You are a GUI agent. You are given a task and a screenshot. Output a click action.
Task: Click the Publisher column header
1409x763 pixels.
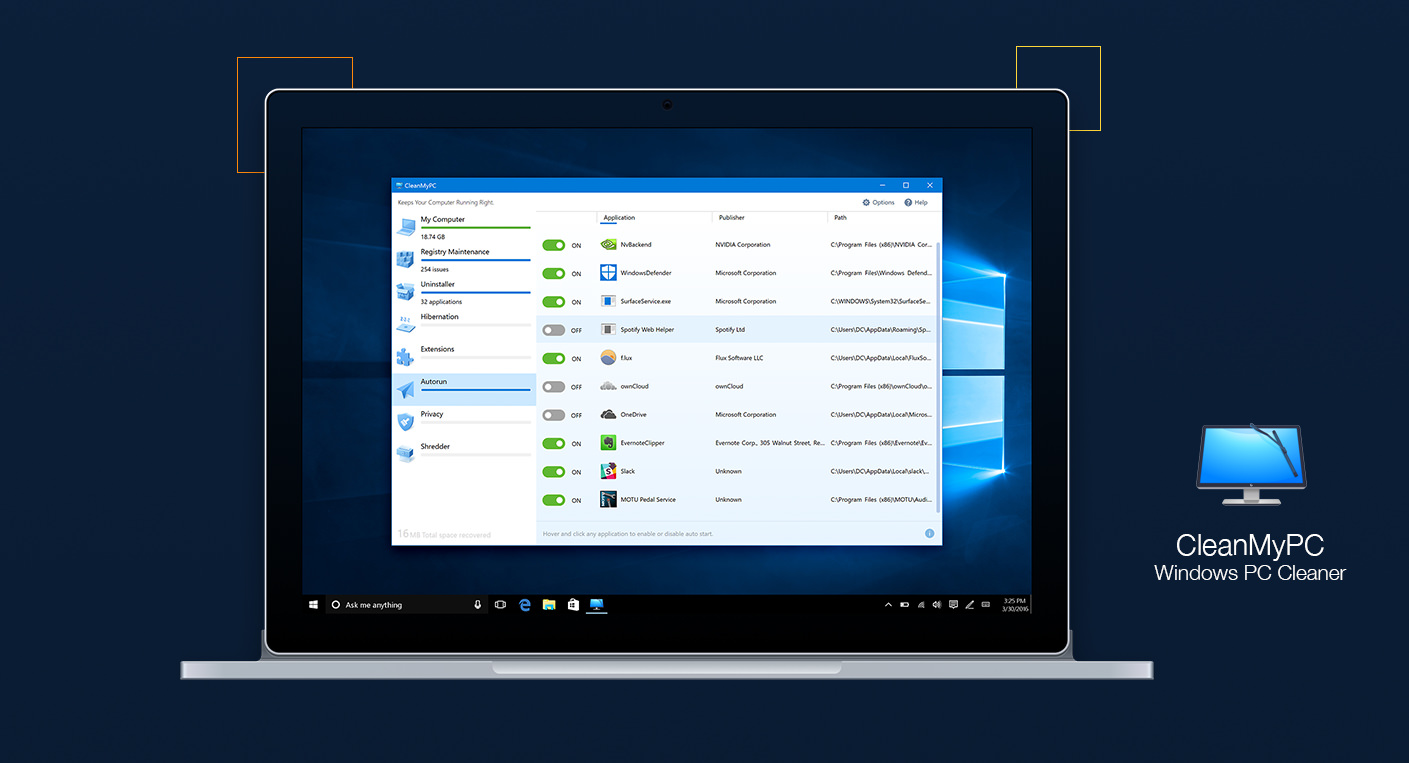[x=731, y=217]
